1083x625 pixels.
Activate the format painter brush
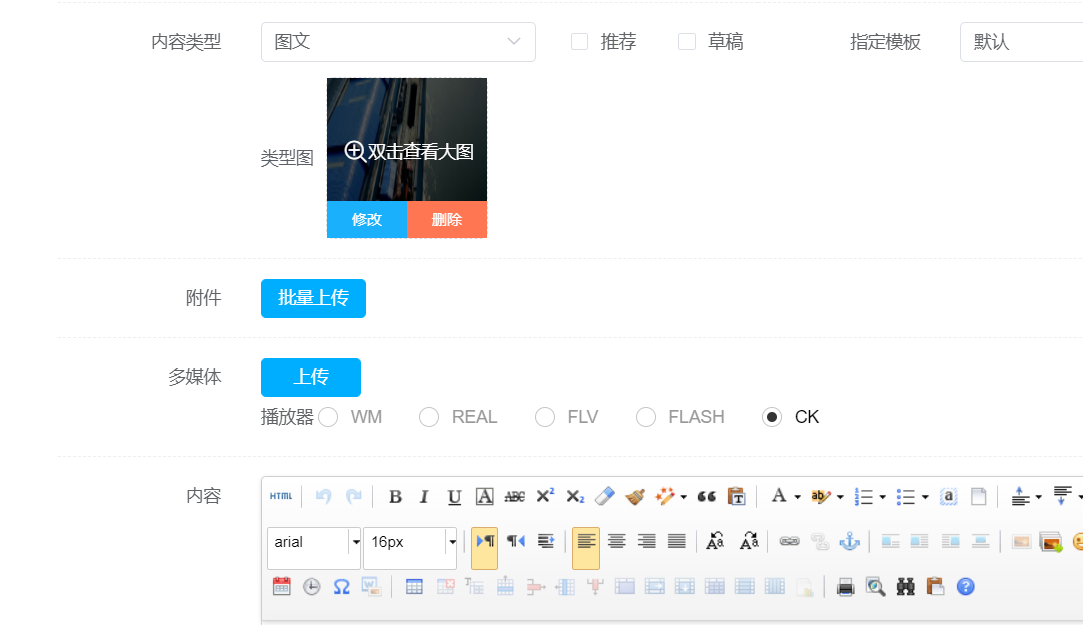coord(635,497)
